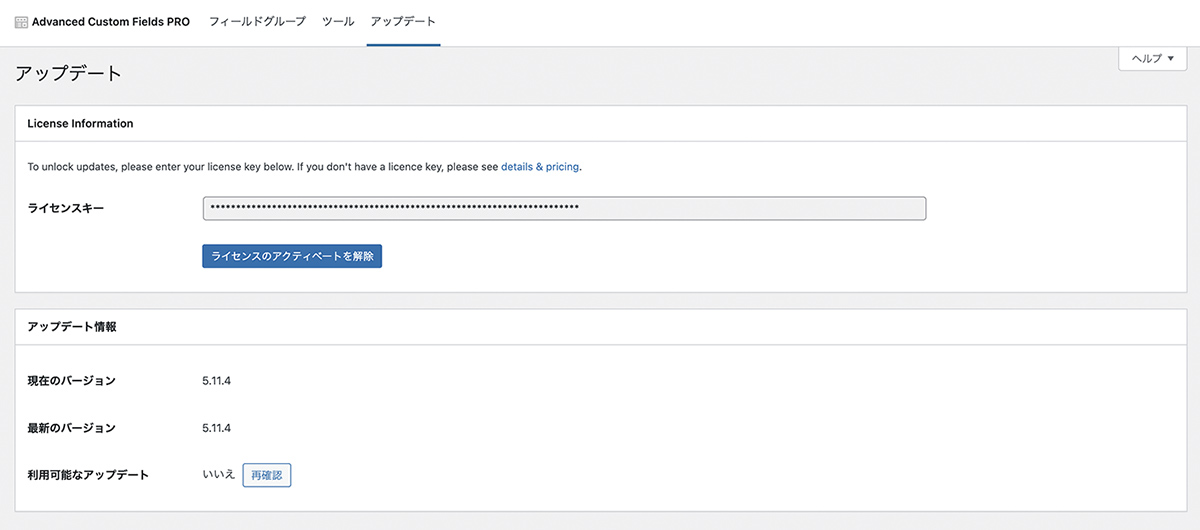Click the Advanced Custom Fields PRO grid icon
This screenshot has height=530, width=1200.
pos(22,22)
